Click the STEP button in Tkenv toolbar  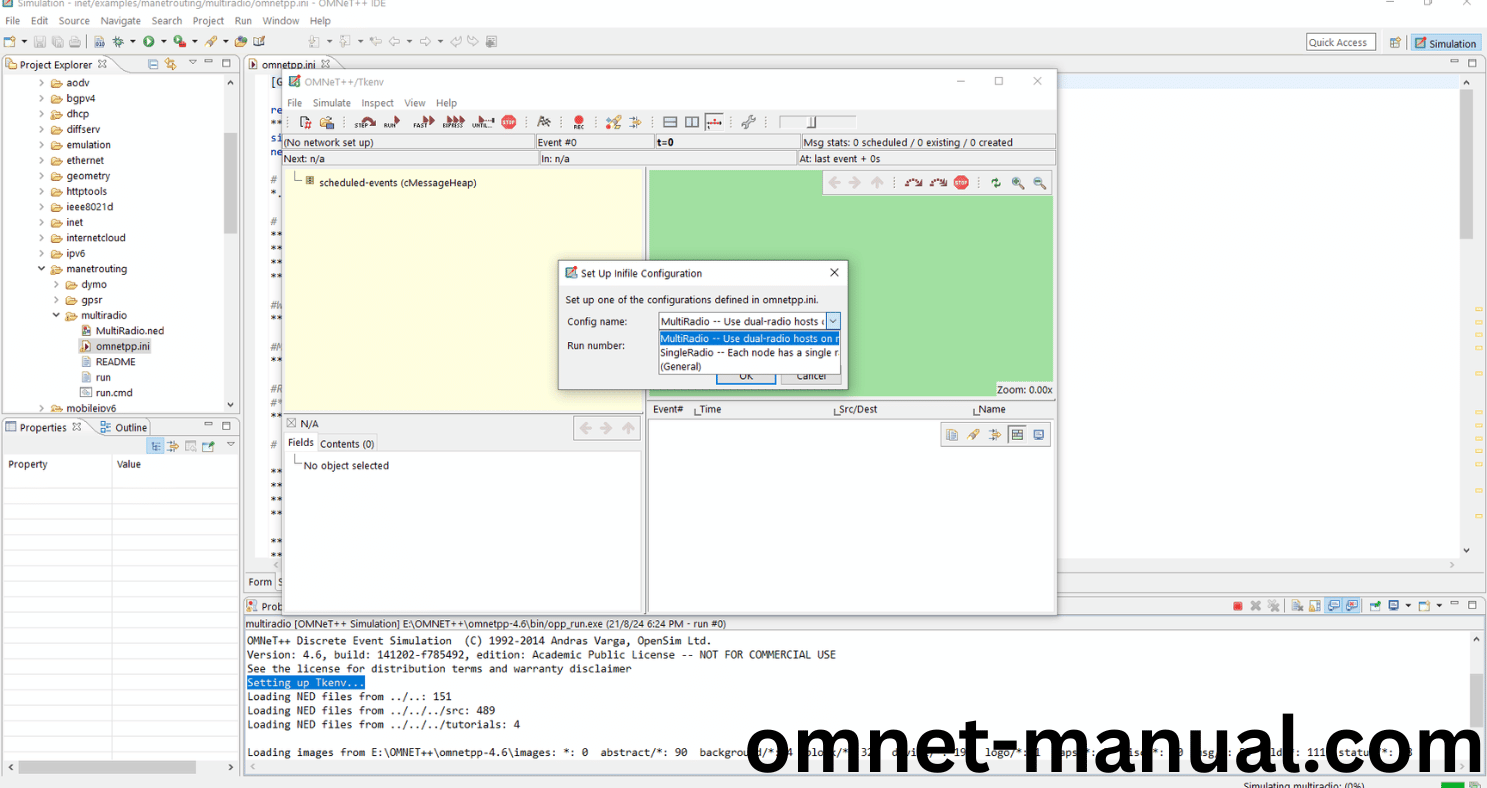coord(365,122)
